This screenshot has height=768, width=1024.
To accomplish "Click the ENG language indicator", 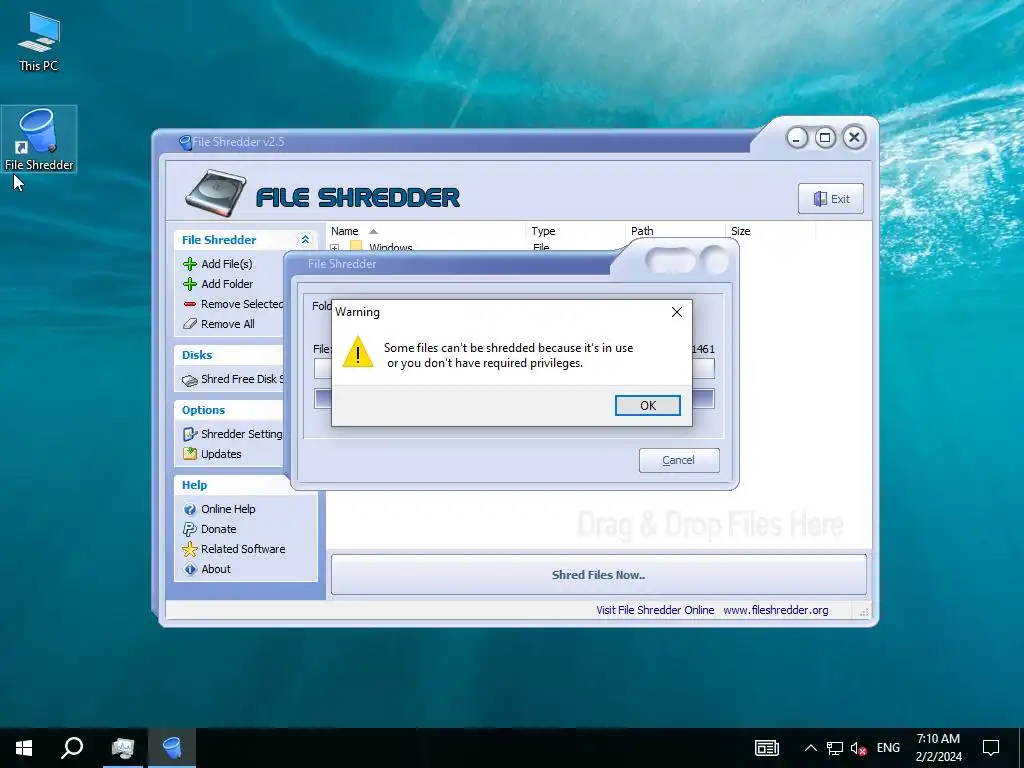I will tap(888, 748).
